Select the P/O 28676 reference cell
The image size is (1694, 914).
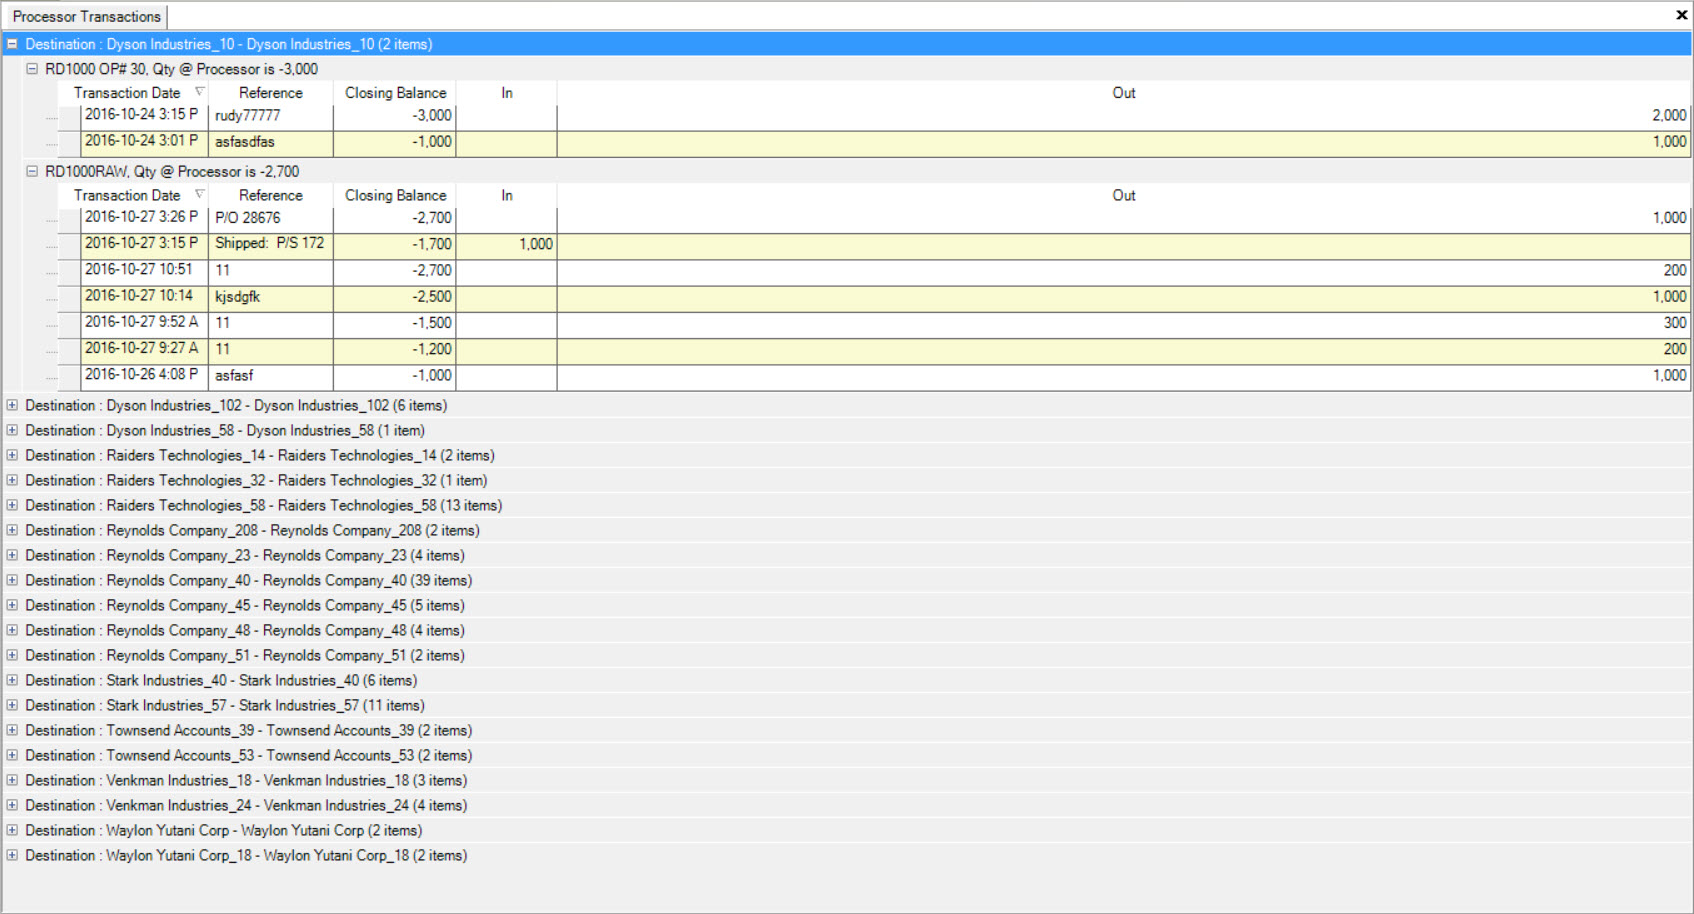point(270,218)
